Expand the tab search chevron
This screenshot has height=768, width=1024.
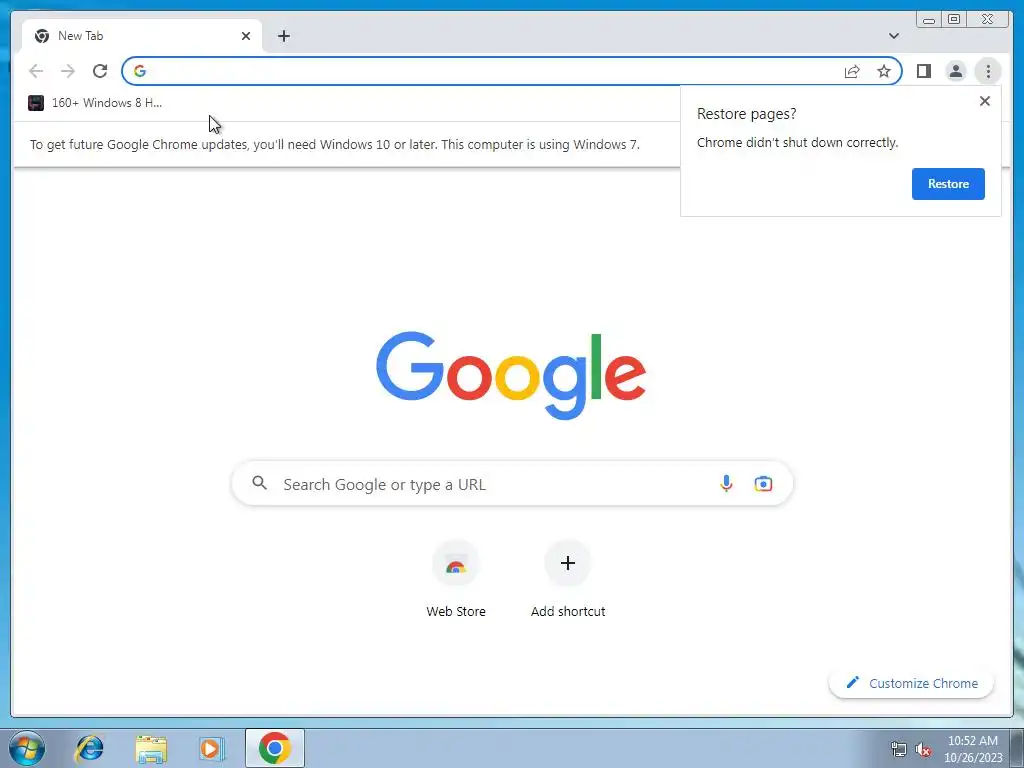pyautogui.click(x=894, y=36)
